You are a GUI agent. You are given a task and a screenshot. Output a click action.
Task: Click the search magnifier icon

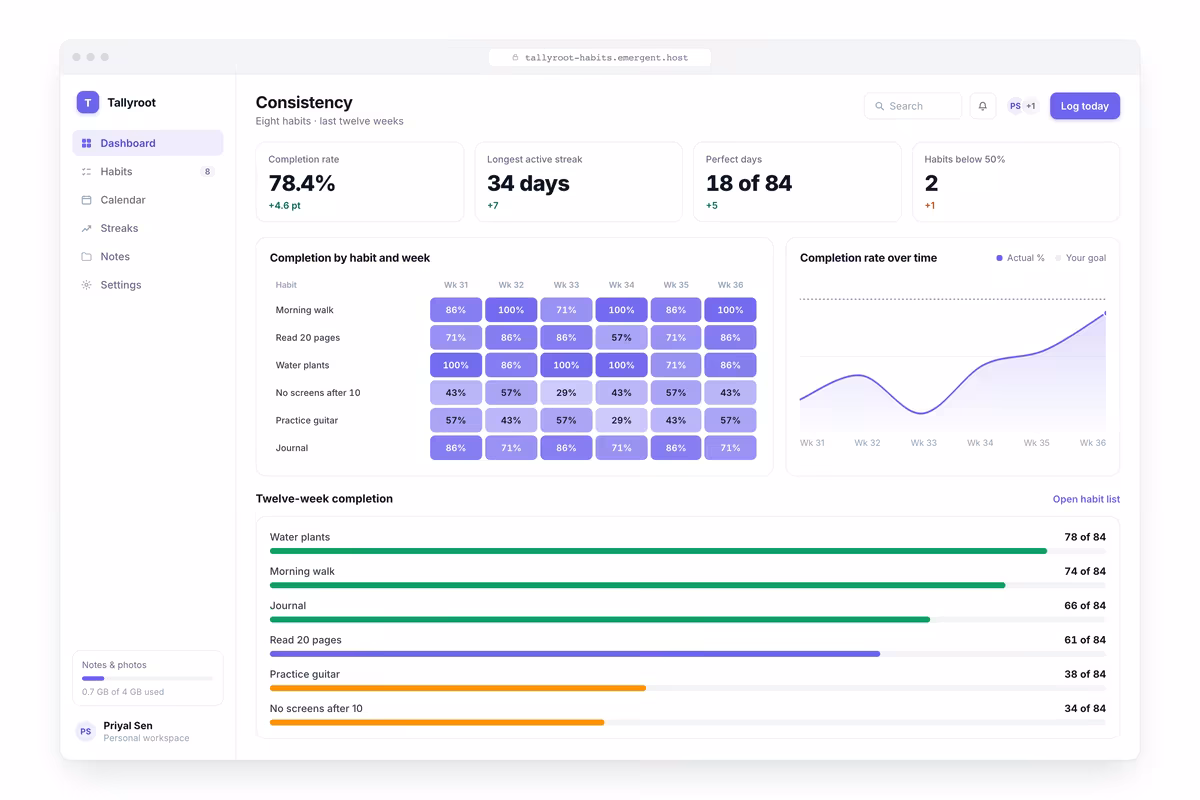pyautogui.click(x=880, y=106)
